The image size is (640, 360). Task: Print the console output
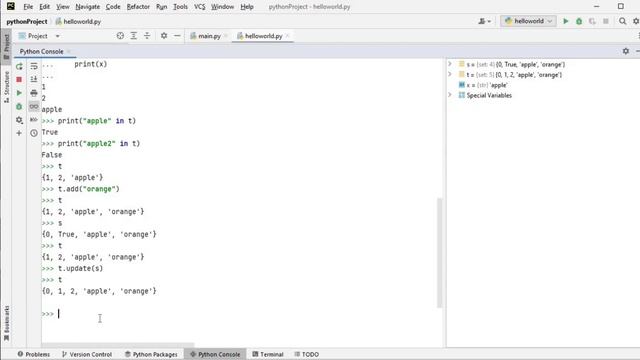34,93
